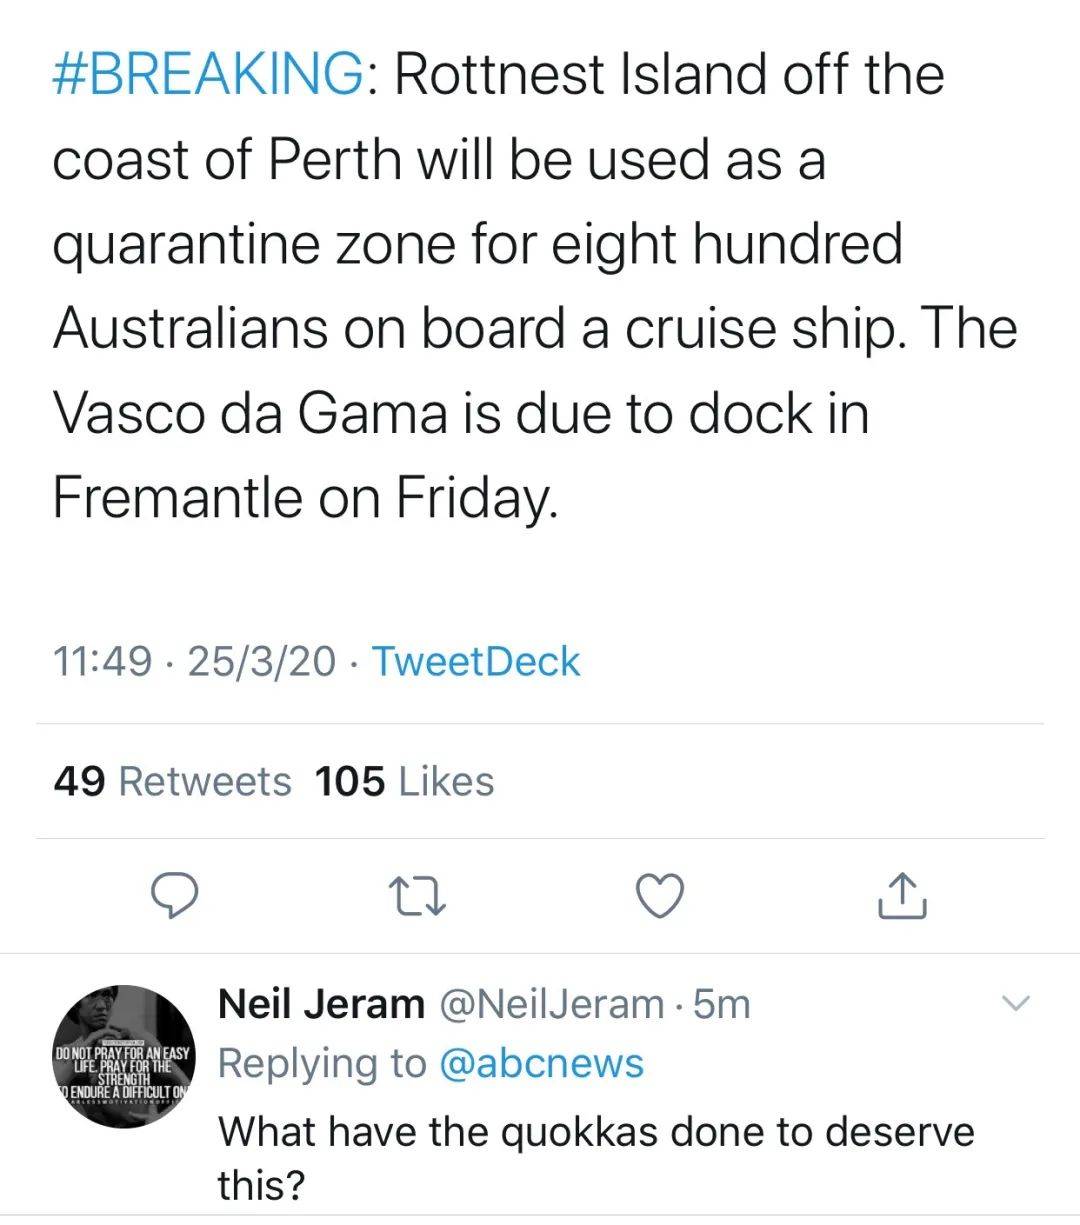Tap 'Vasco da Gama' in the tweet body

[249, 413]
